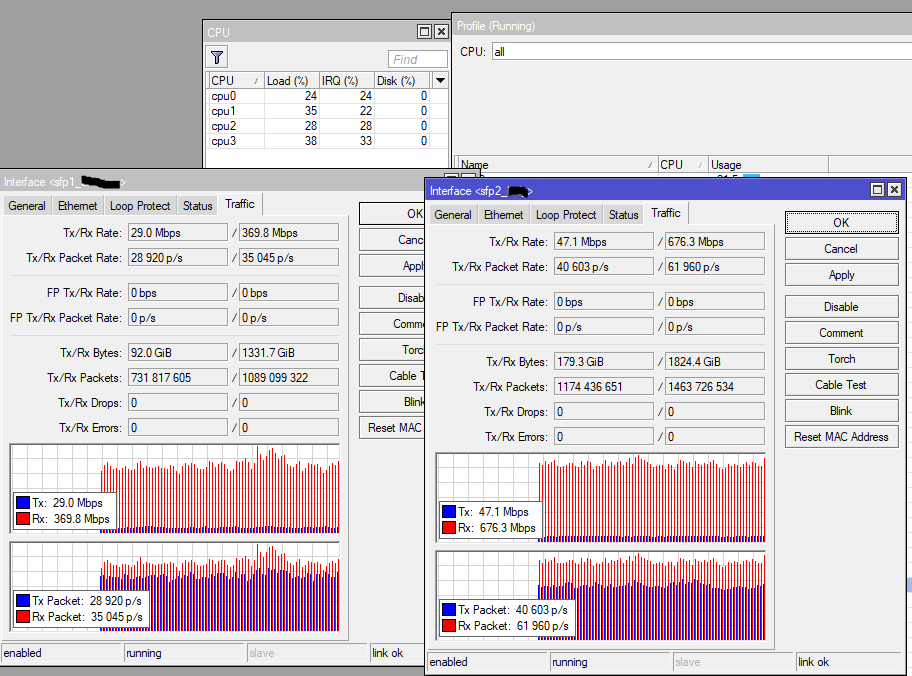The image size is (912, 676).
Task: Launch Torch from the sfp2 window
Action: click(841, 359)
